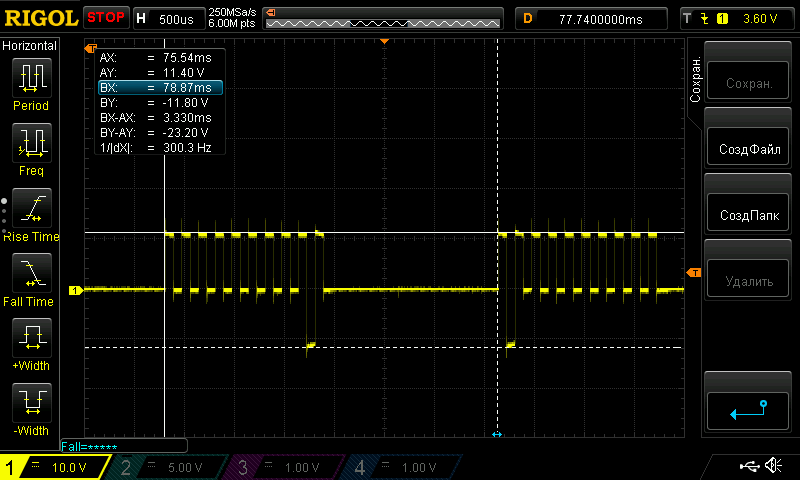Select the +Width measurement icon
Viewport: 800px width, 480px height.
coord(32,338)
